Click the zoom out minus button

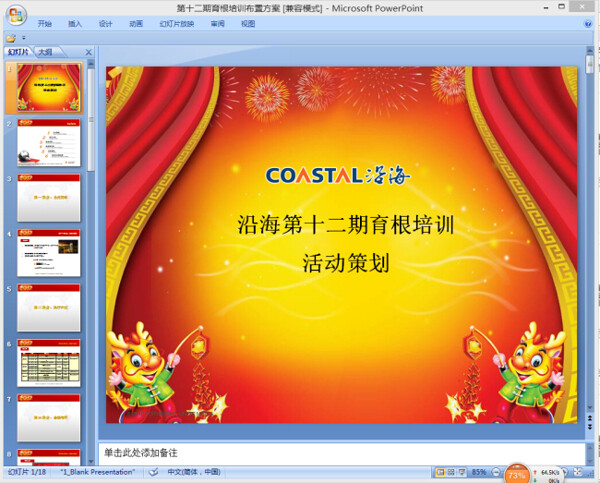pos(496,472)
